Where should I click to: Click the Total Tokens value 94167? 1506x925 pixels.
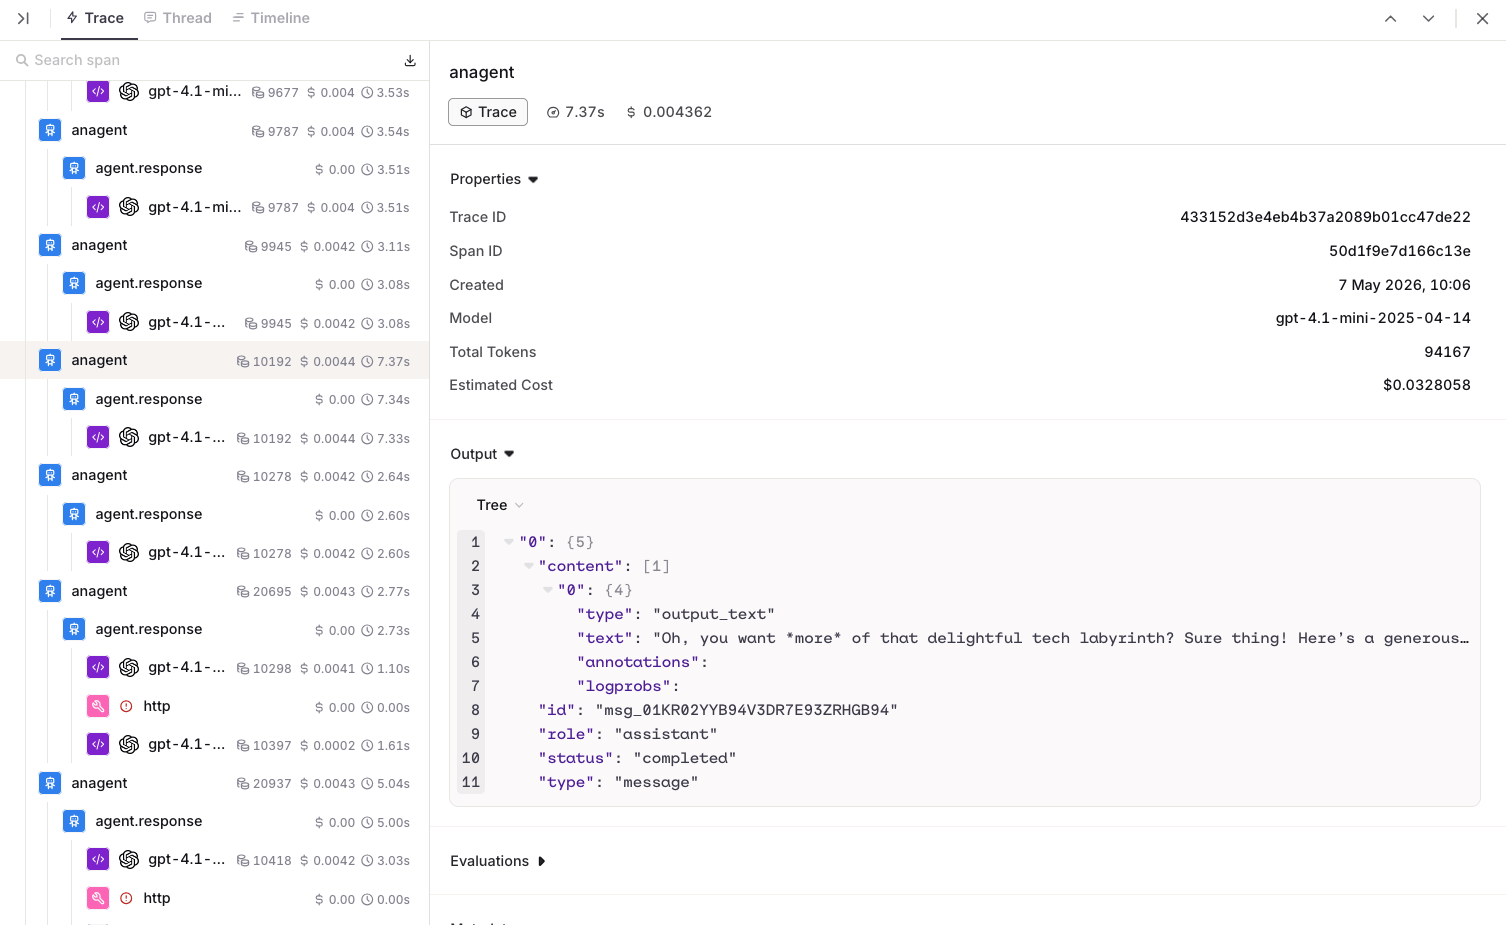1447,352
